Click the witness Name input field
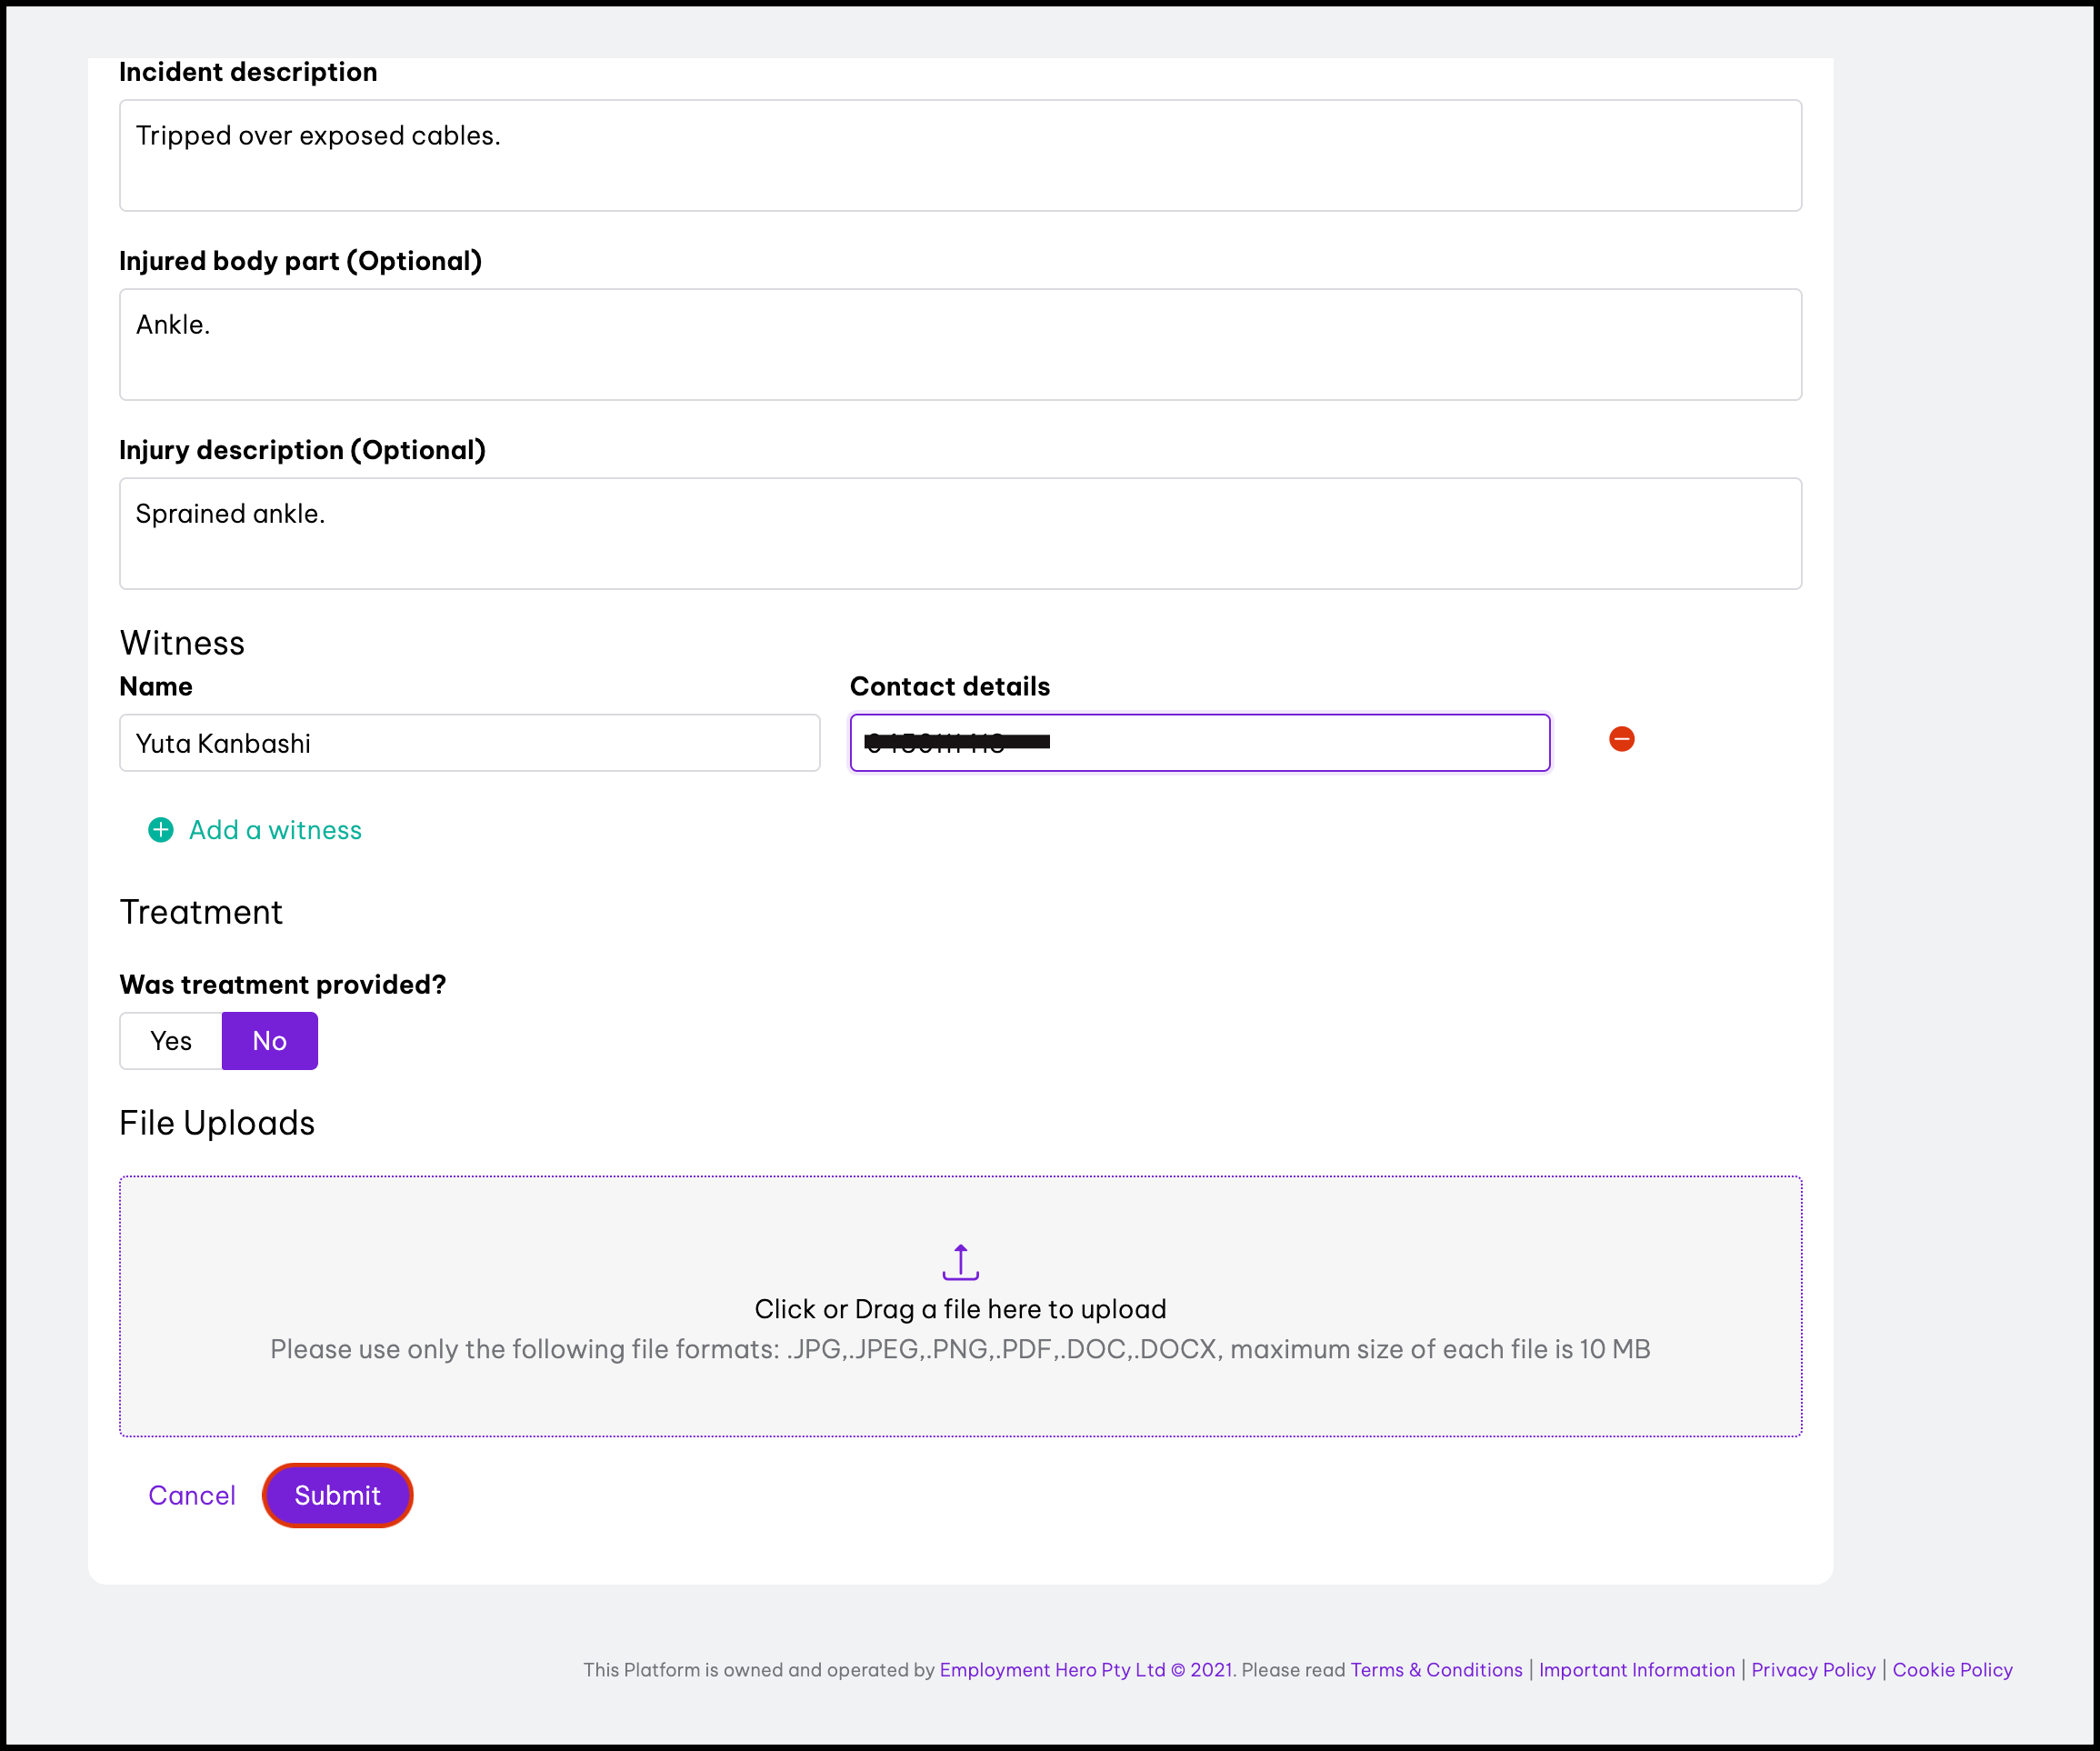Viewport: 2100px width, 1751px height. (x=469, y=743)
